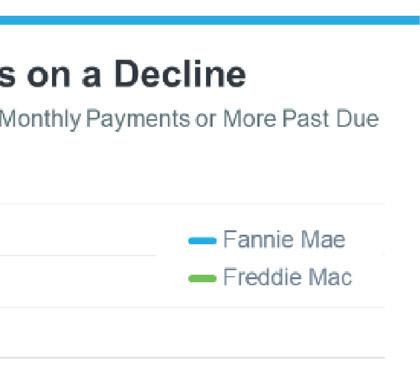Click the green Freddie Mac legend line marker
The width and height of the screenshot is (420, 390).
[202, 278]
